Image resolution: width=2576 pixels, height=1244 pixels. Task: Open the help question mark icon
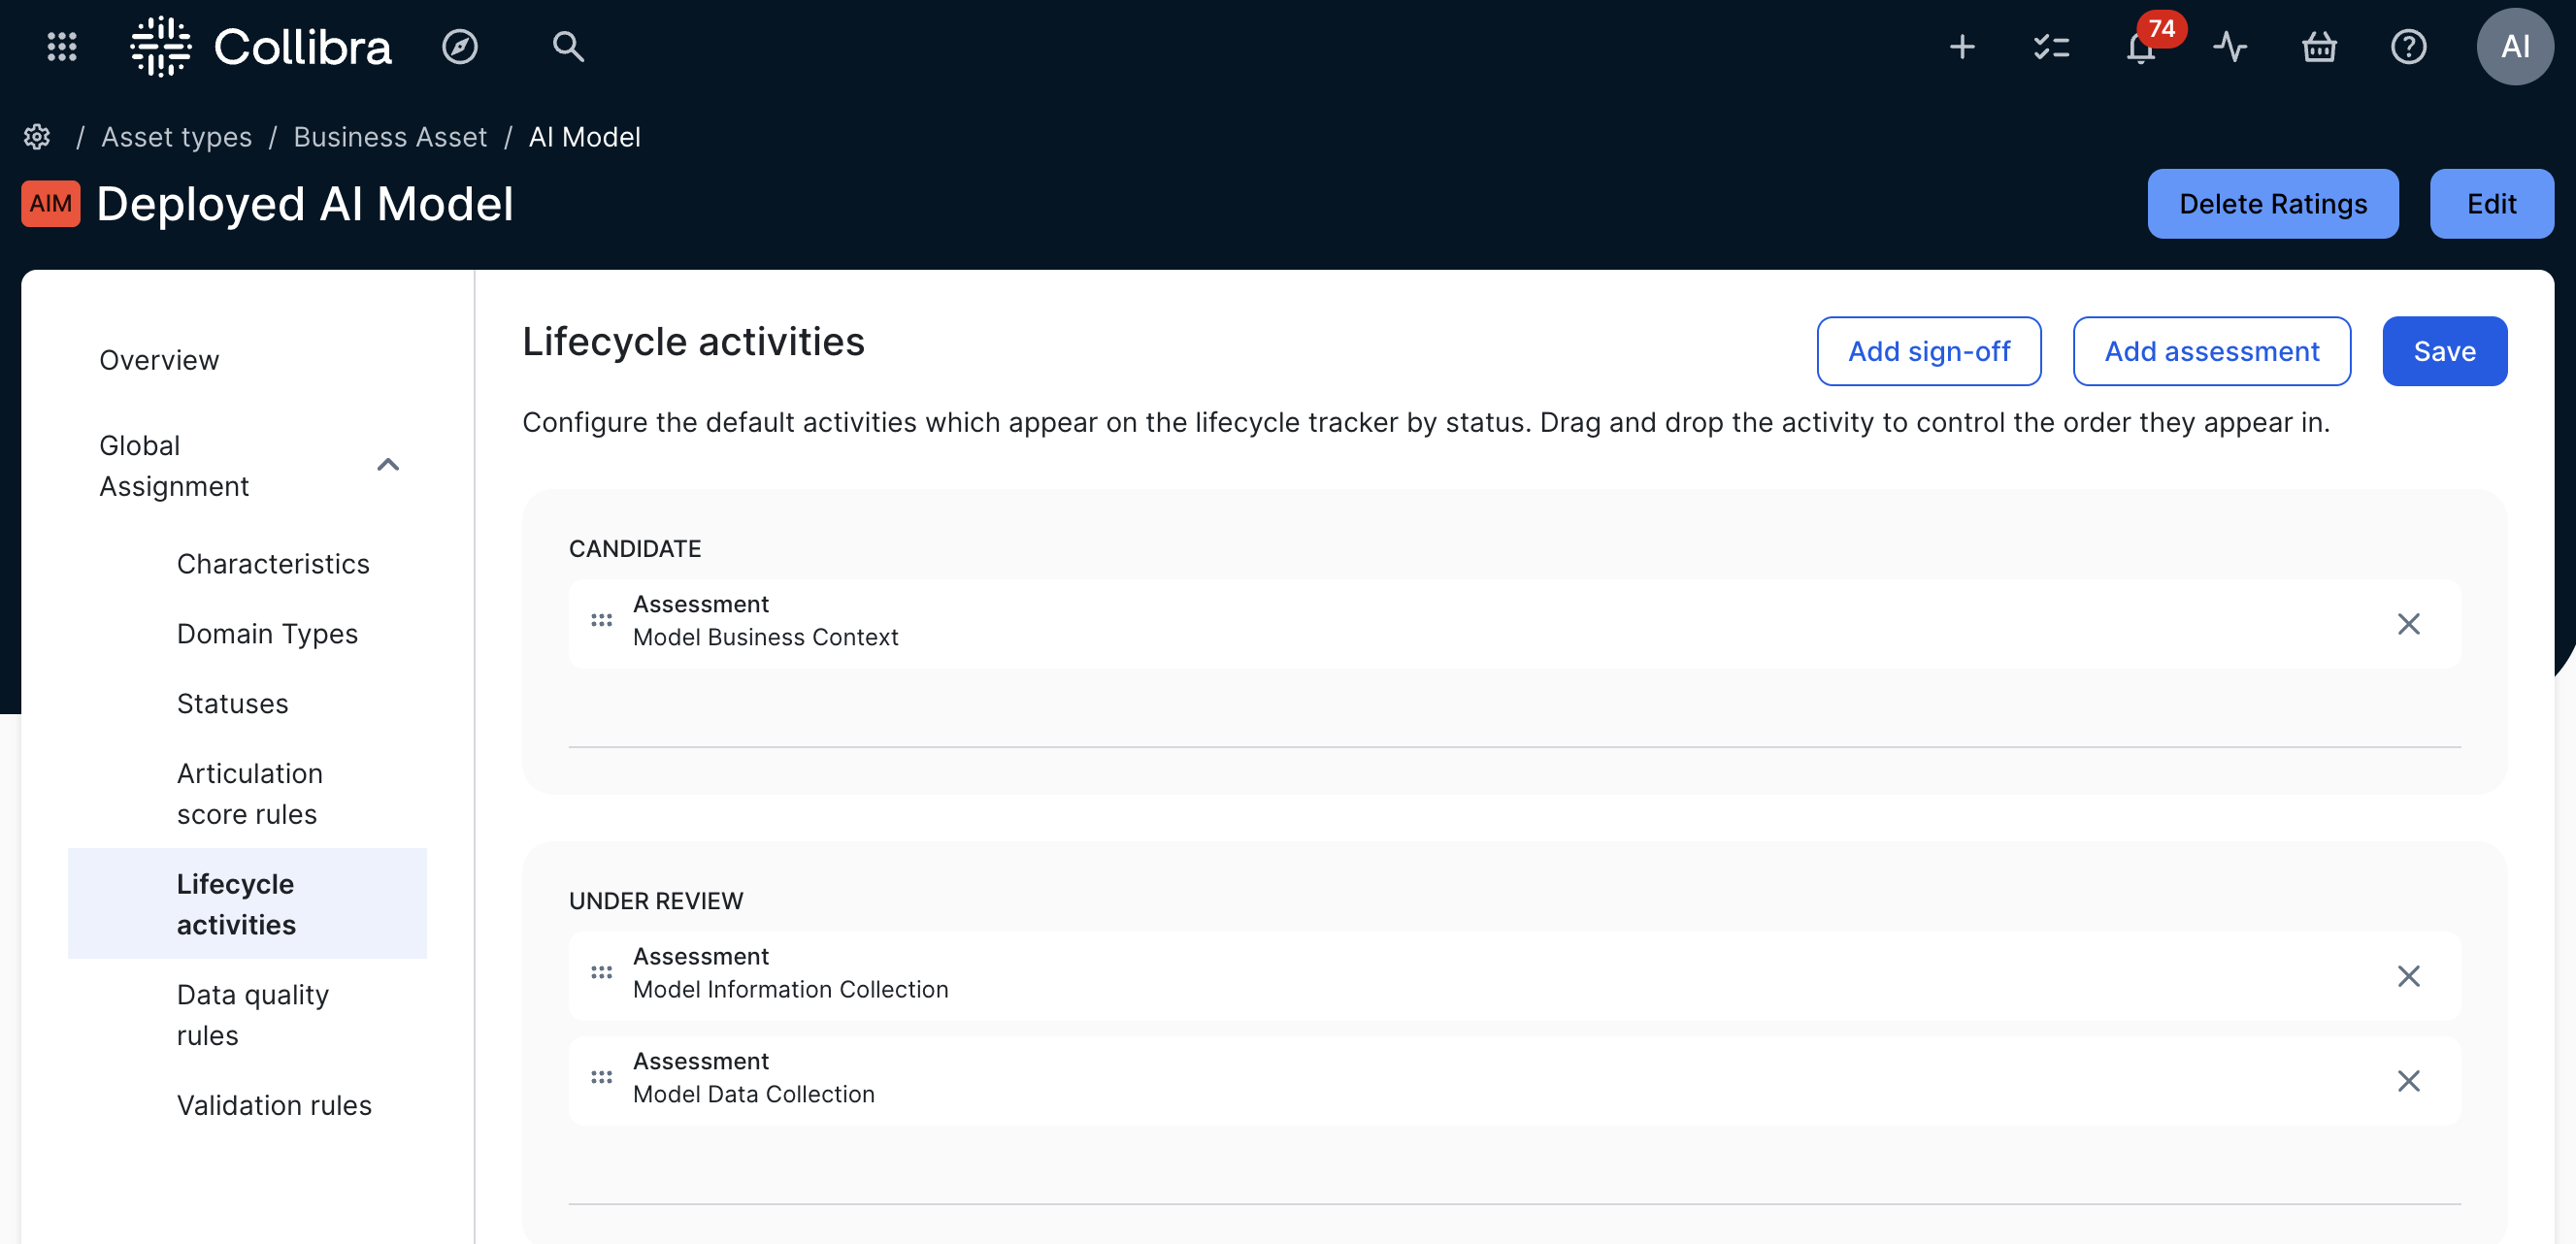pos(2407,46)
